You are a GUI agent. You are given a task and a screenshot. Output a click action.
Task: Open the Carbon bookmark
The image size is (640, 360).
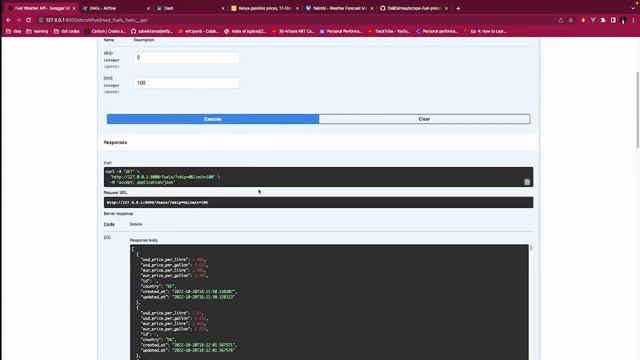point(105,31)
